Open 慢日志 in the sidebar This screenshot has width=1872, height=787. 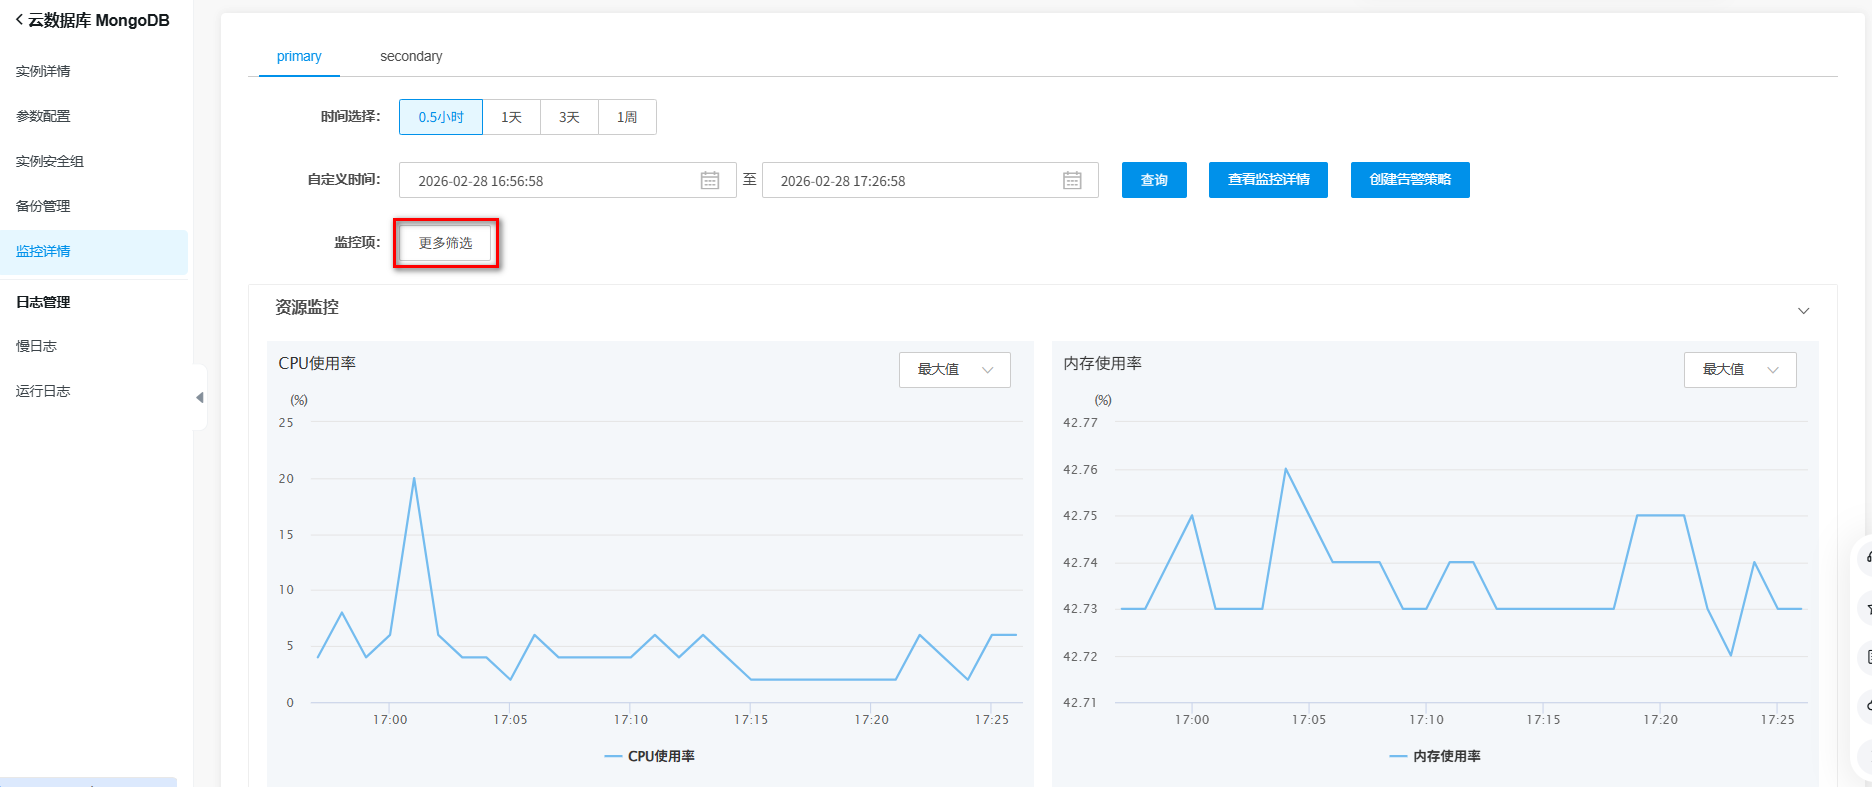pos(37,346)
